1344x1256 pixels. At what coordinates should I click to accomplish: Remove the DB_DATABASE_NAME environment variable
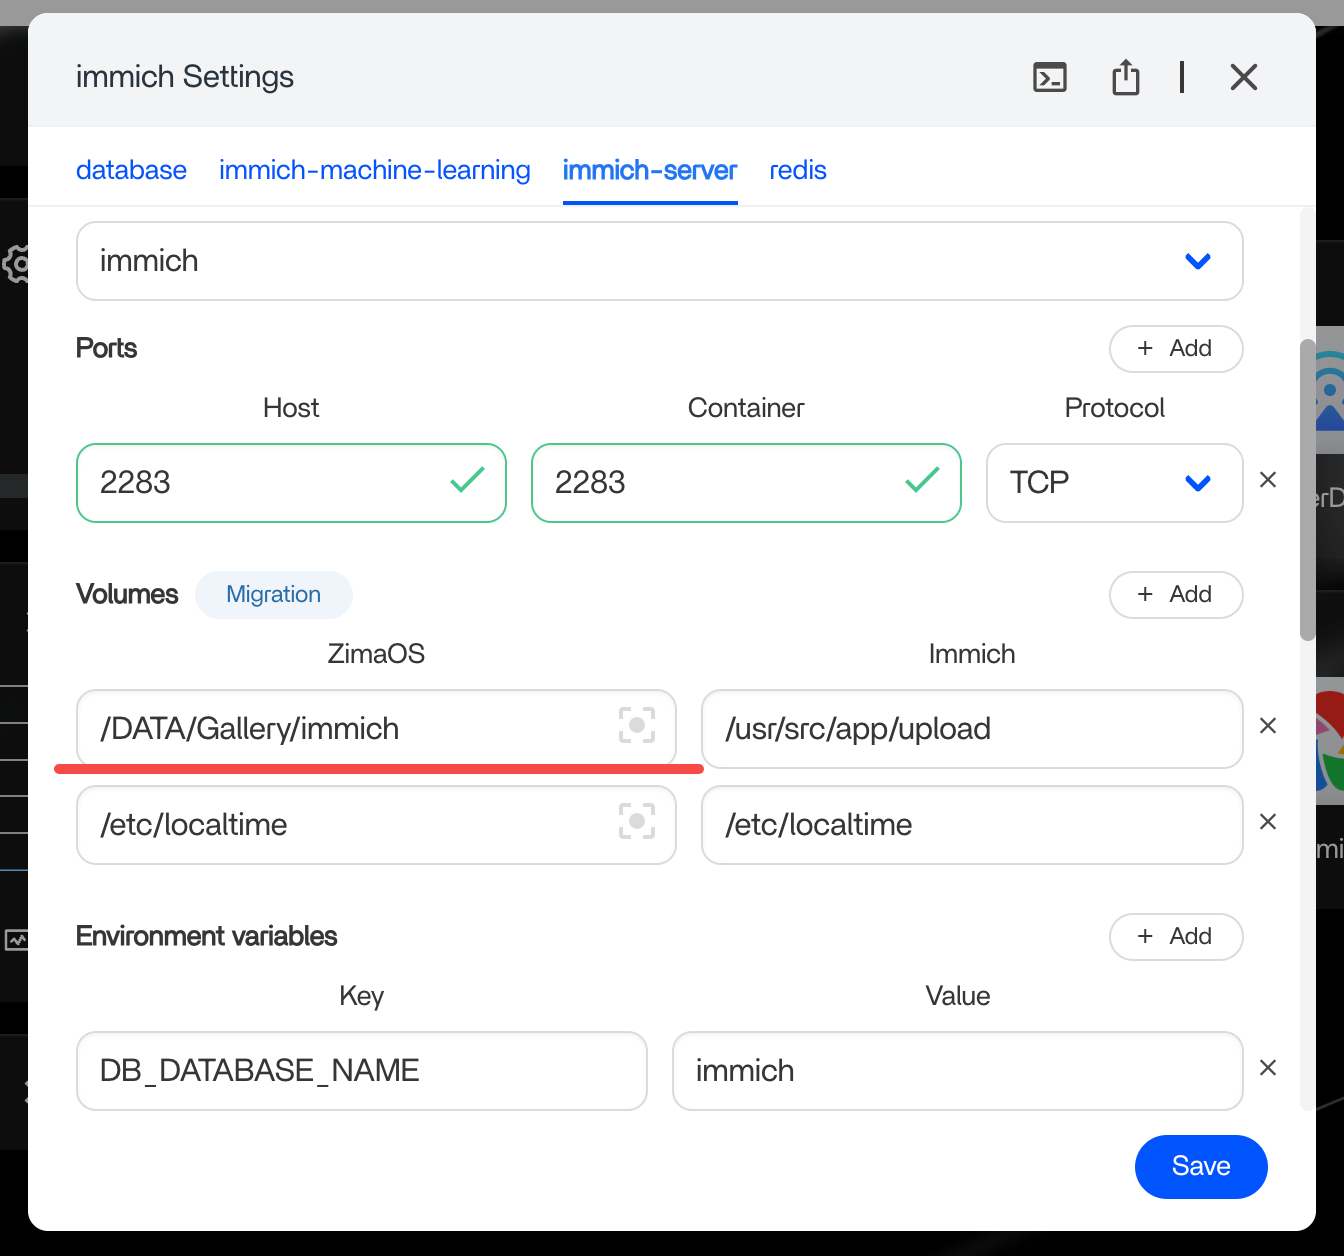[1268, 1068]
